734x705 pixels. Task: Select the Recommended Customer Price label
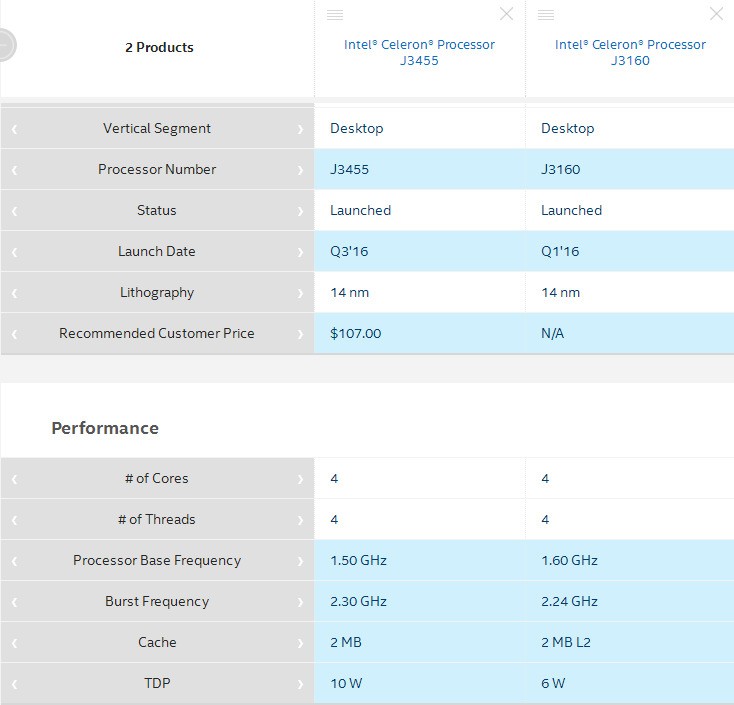click(x=157, y=333)
